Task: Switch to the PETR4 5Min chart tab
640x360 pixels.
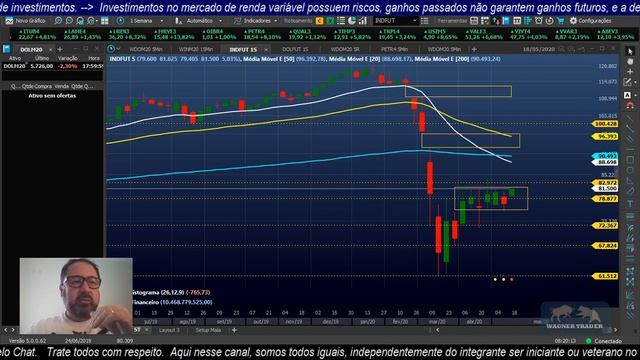Action: coord(394,49)
